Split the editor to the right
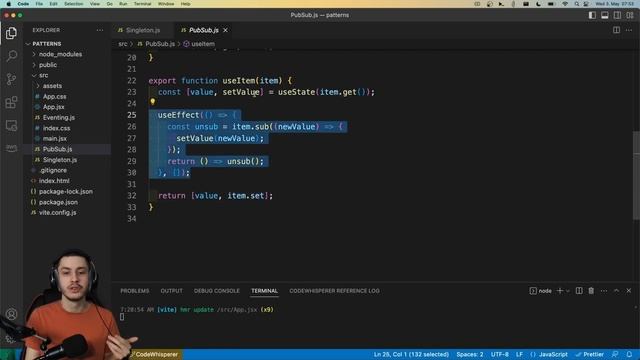Image resolution: width=640 pixels, height=360 pixels. (x=616, y=30)
